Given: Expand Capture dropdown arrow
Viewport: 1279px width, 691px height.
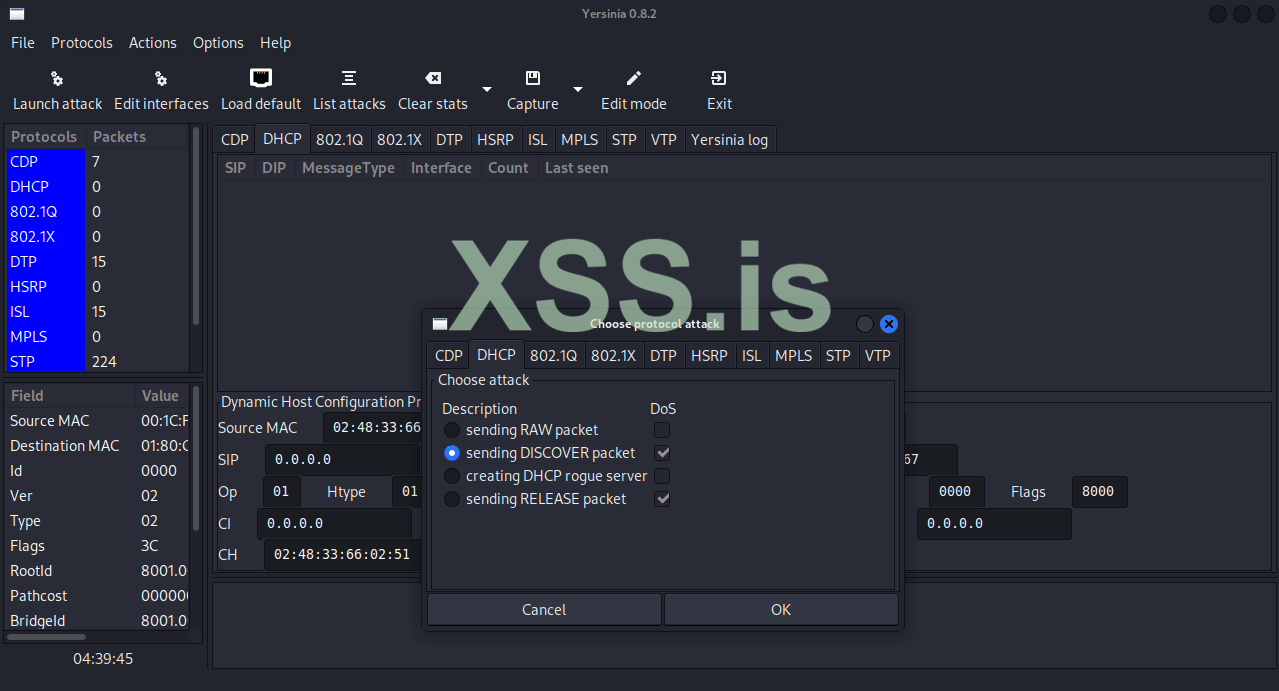Looking at the screenshot, I should click(578, 90).
